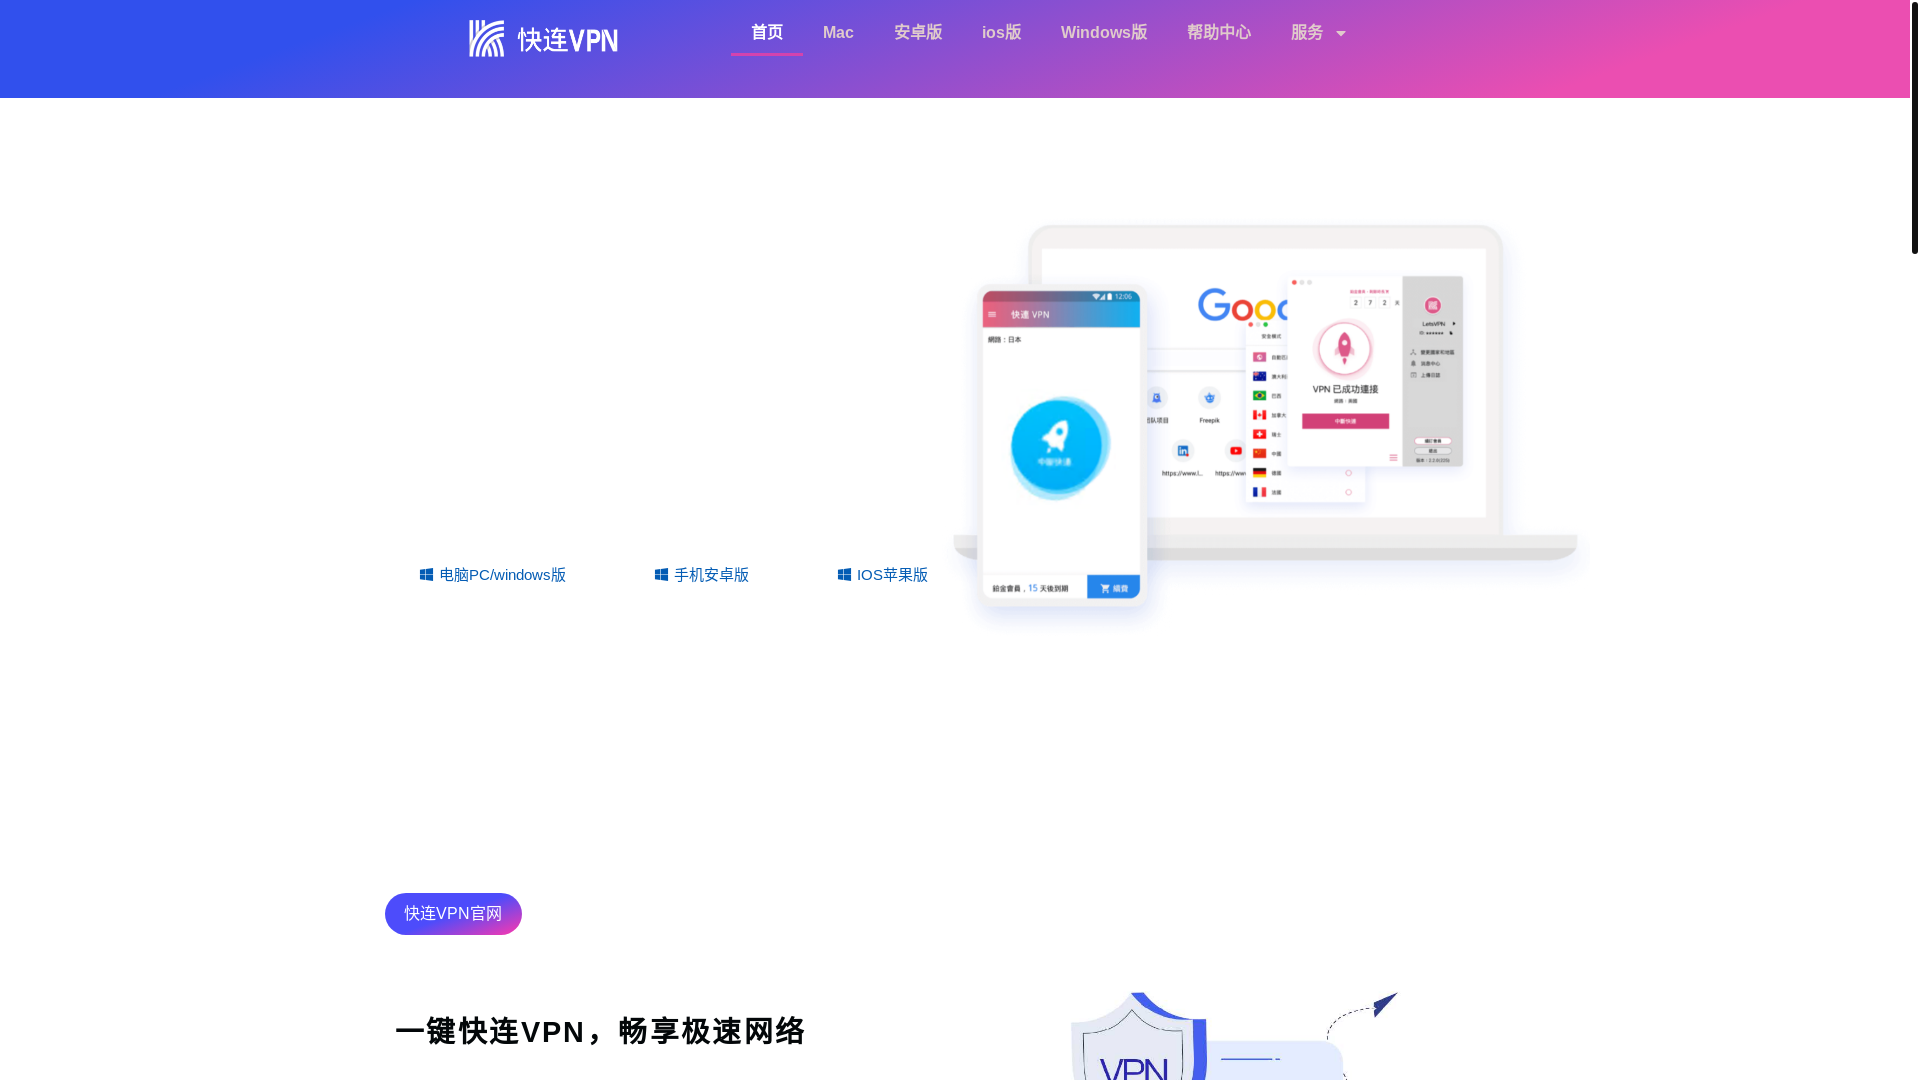
Task: Open the 帮助中心 page
Action: coord(1219,33)
